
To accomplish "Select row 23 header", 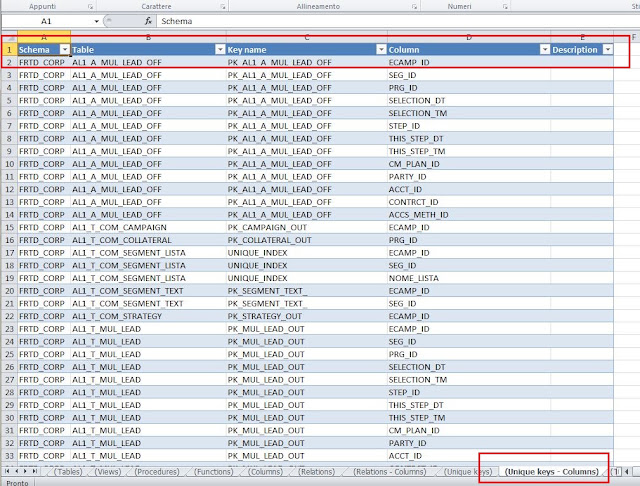I will coord(9,329).
